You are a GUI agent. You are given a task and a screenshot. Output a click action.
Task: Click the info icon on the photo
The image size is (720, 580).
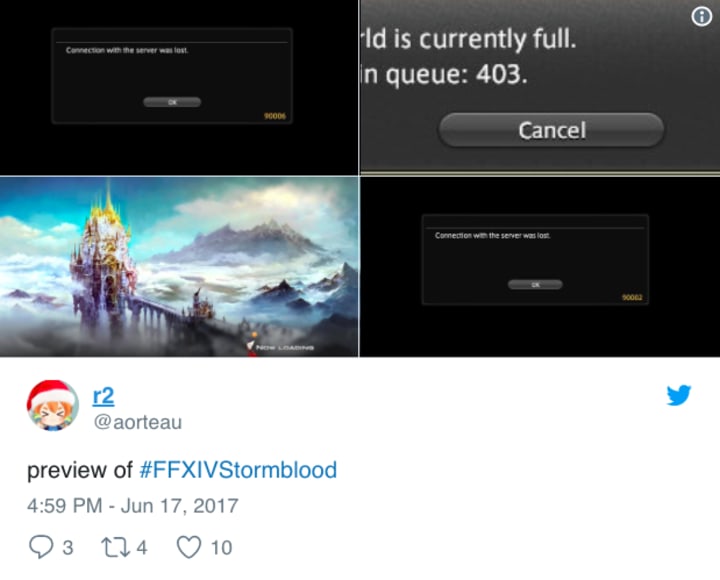coord(702,17)
